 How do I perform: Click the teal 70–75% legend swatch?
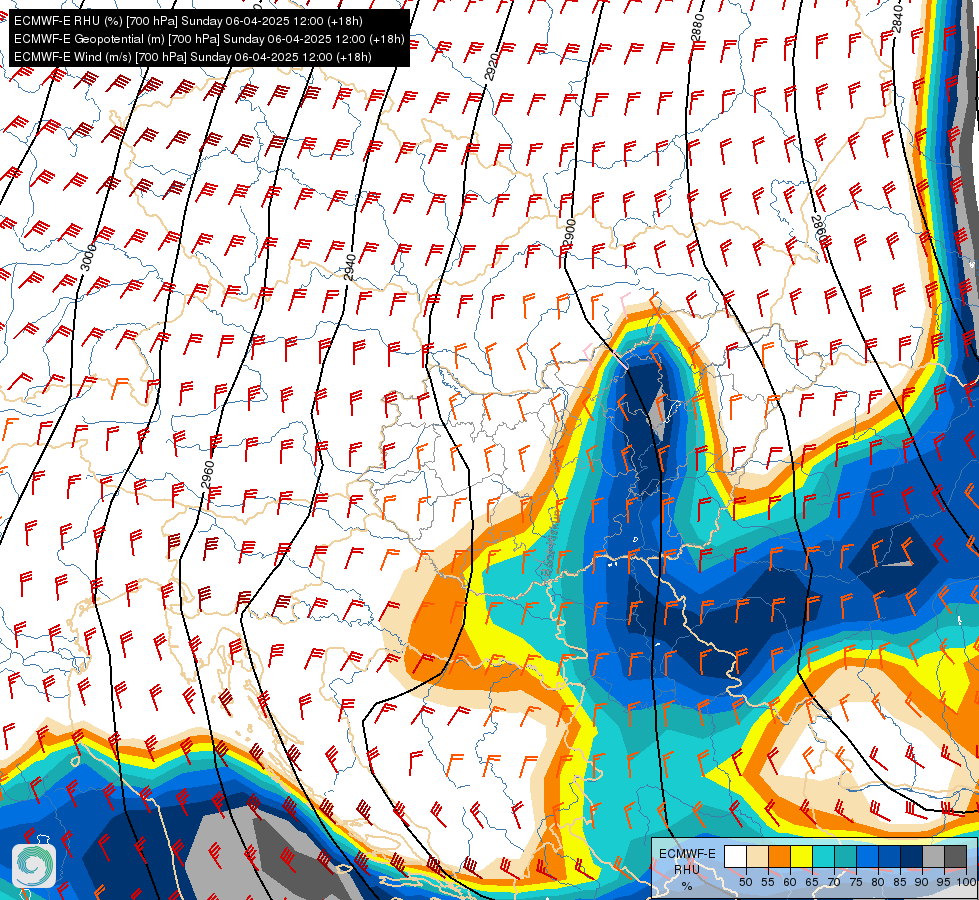point(845,857)
